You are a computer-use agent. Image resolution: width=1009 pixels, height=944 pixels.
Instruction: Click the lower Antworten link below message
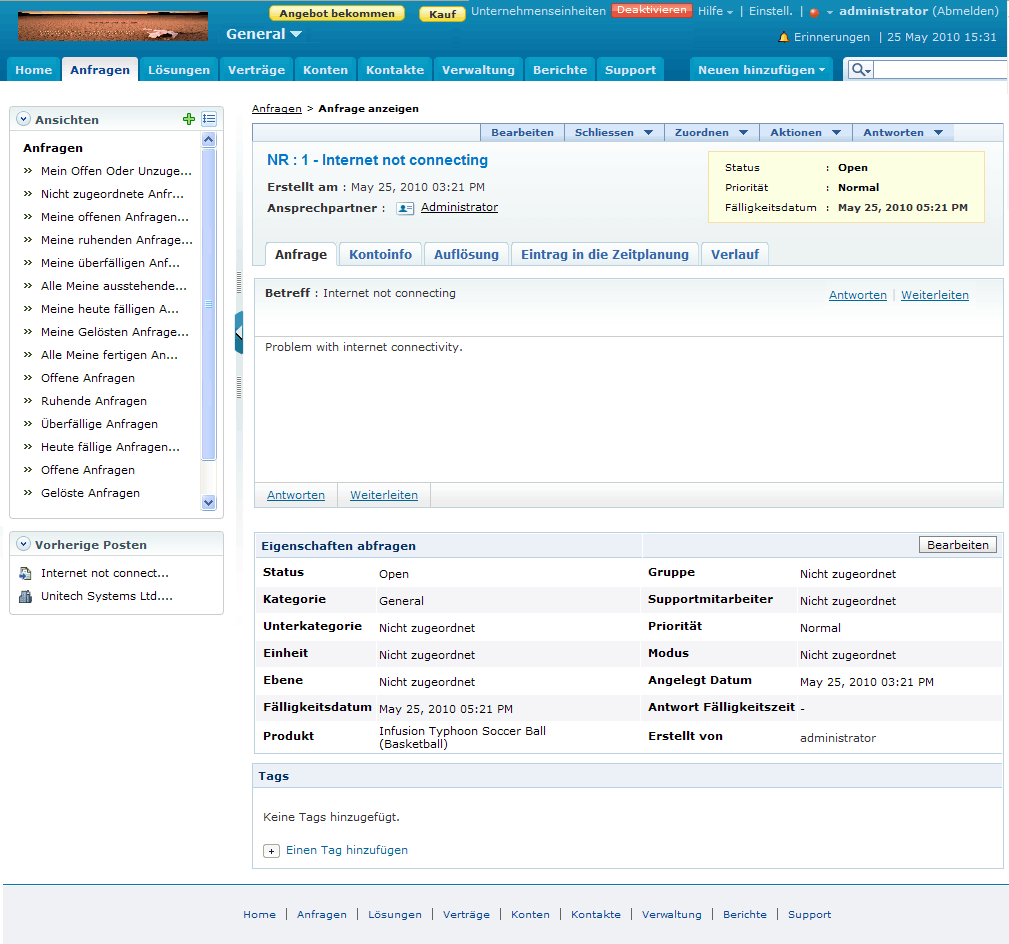pyautogui.click(x=296, y=495)
